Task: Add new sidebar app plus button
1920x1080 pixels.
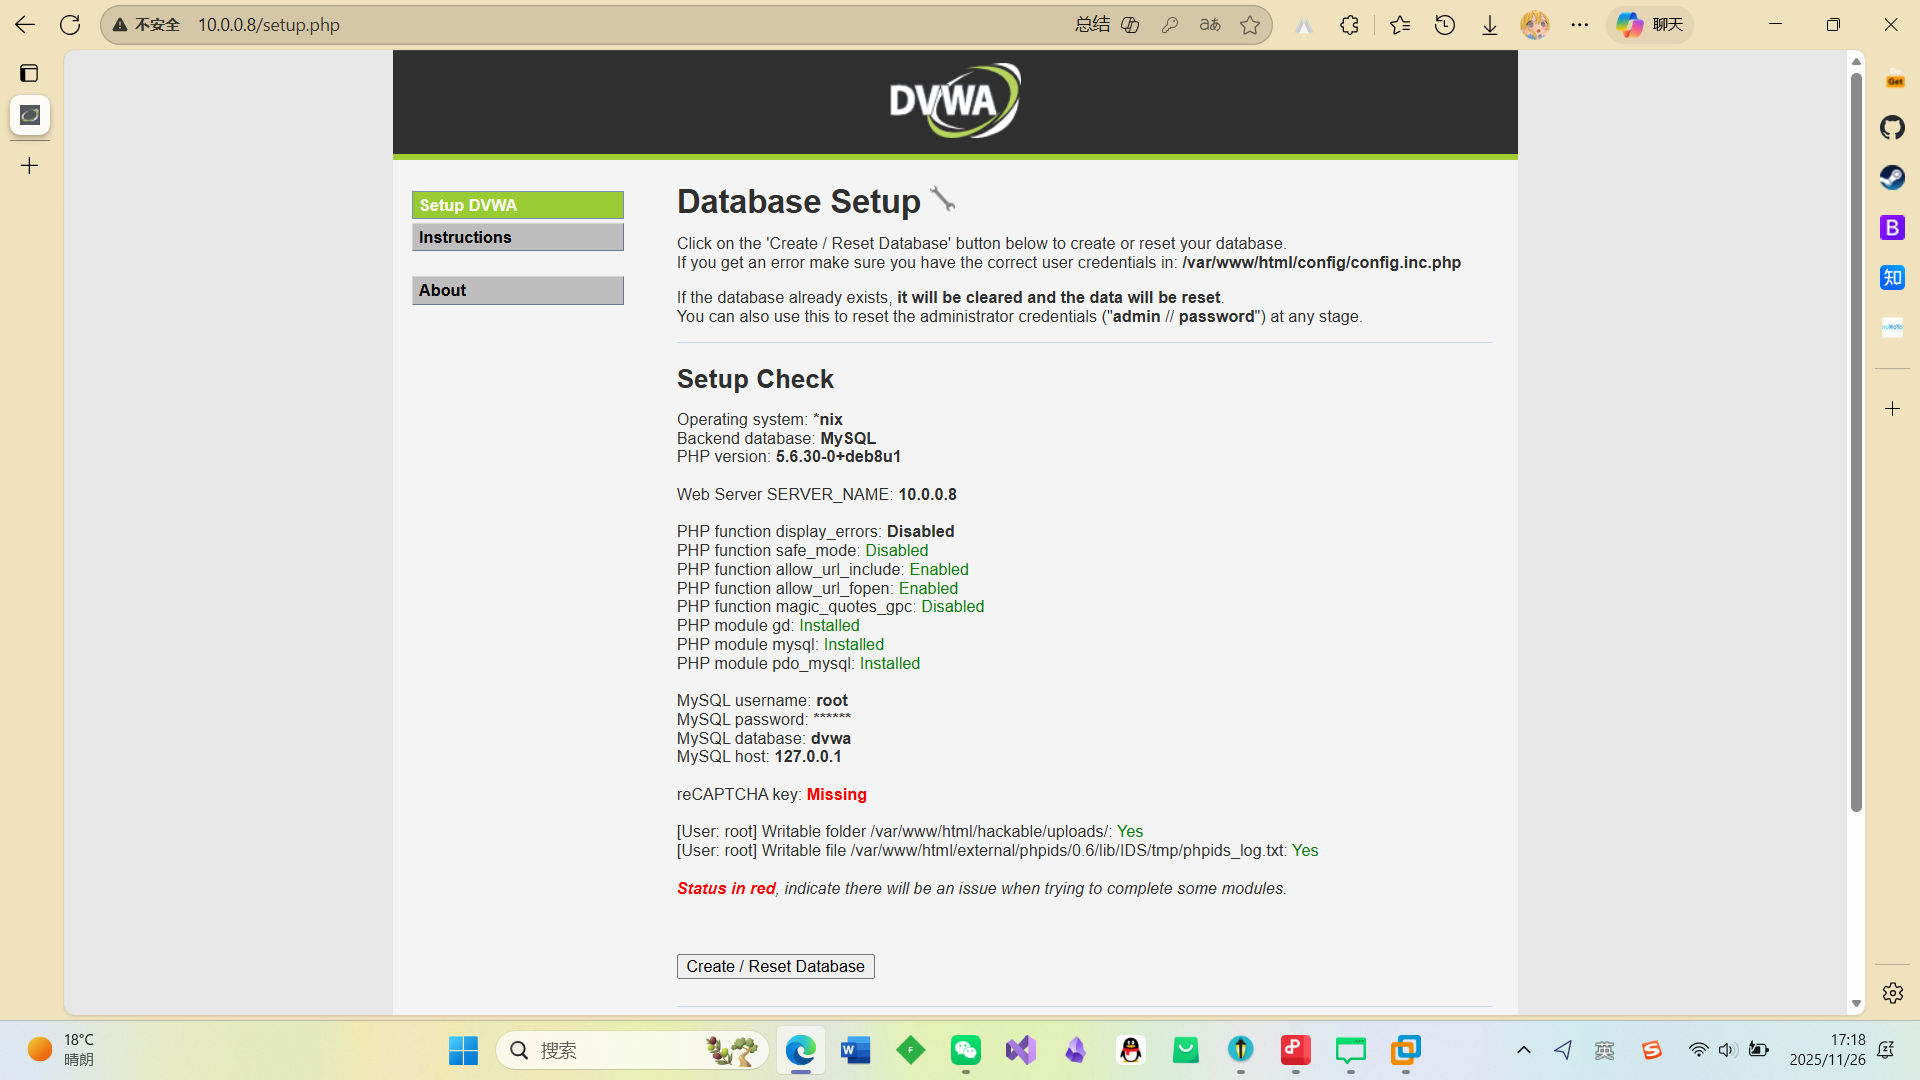Action: tap(1892, 408)
